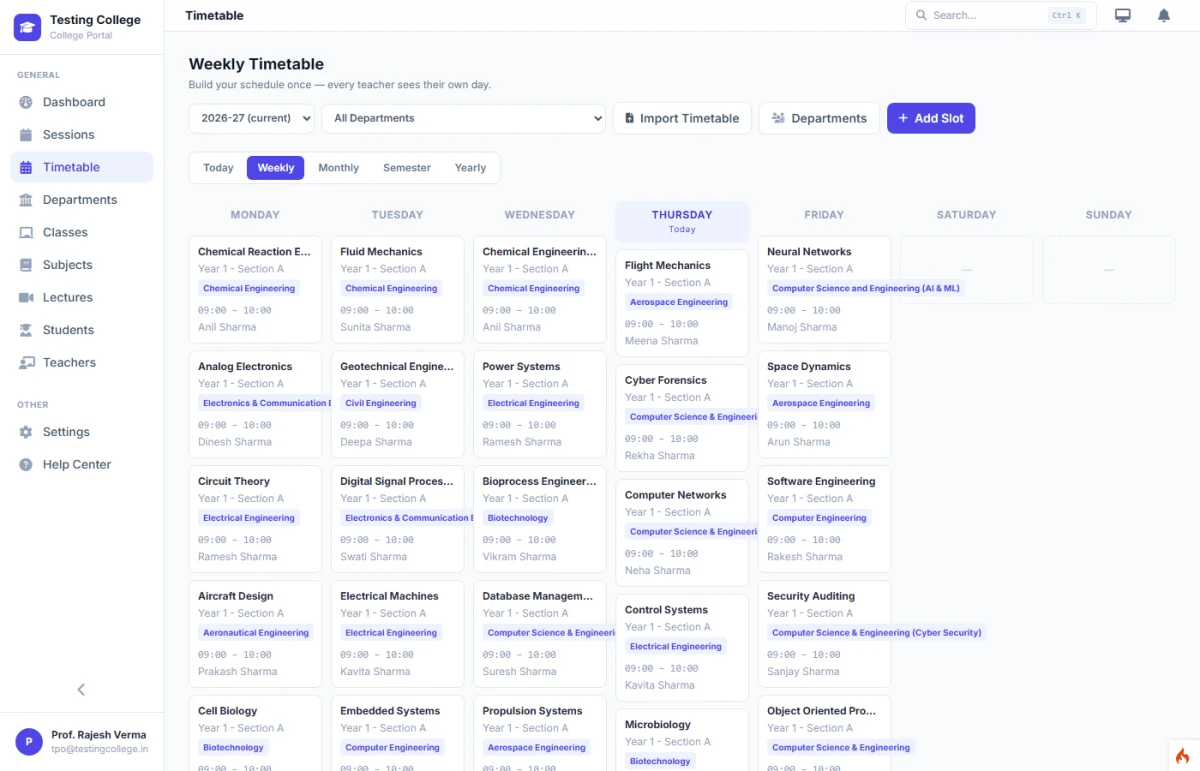Switch to the Today view tab
Image resolution: width=1200 pixels, height=771 pixels.
(218, 168)
